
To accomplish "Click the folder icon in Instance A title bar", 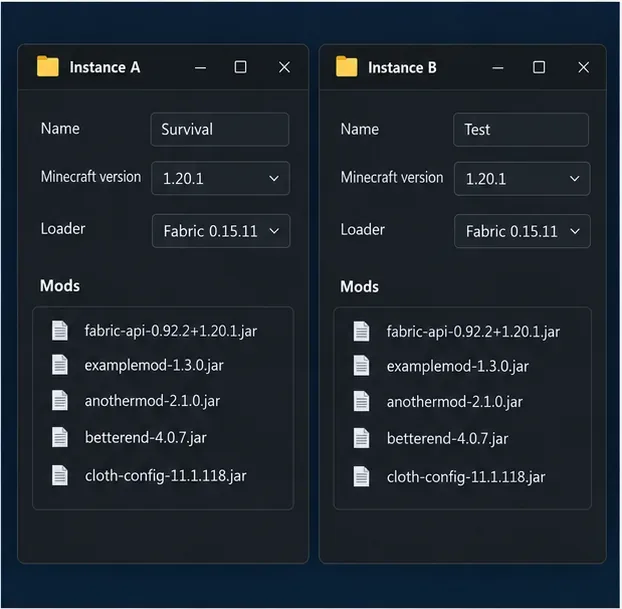I will coord(48,66).
